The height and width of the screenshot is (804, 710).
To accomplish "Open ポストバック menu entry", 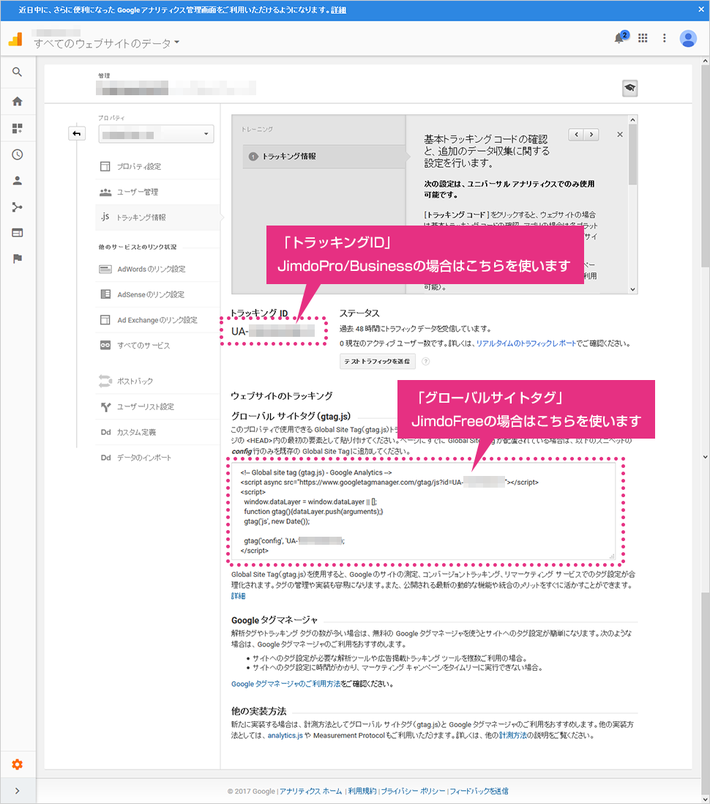I will 157,381.
